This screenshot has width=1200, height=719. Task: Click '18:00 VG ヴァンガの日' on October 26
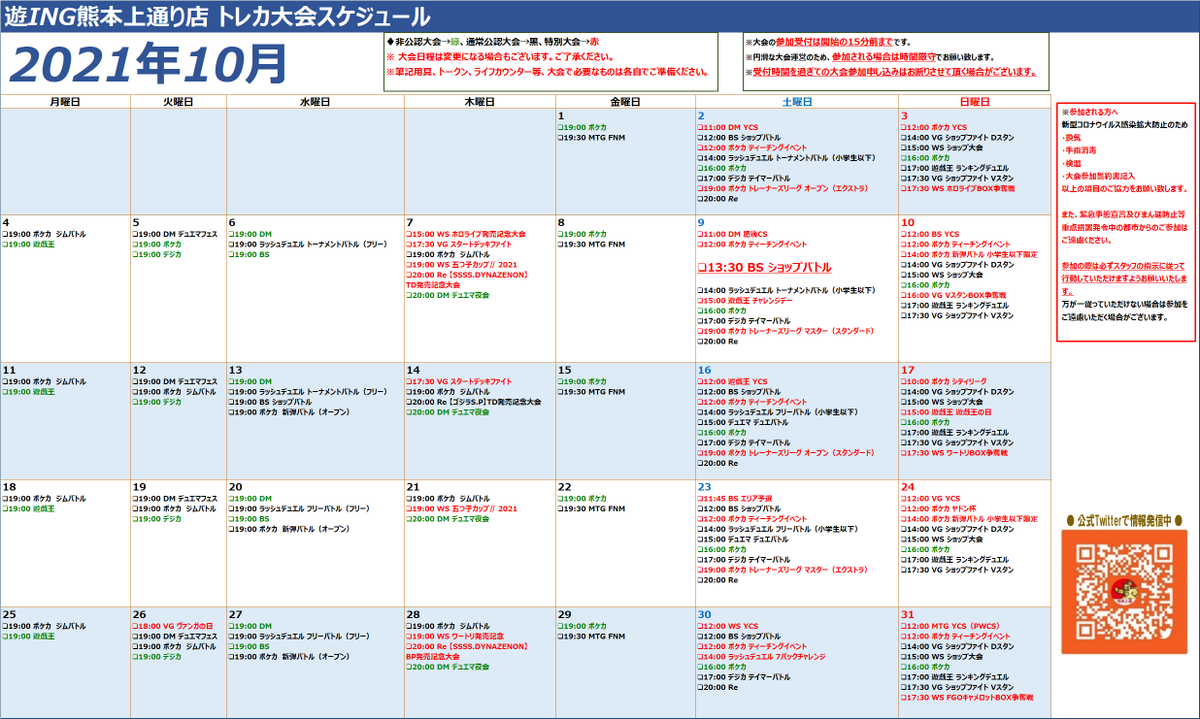(x=174, y=626)
